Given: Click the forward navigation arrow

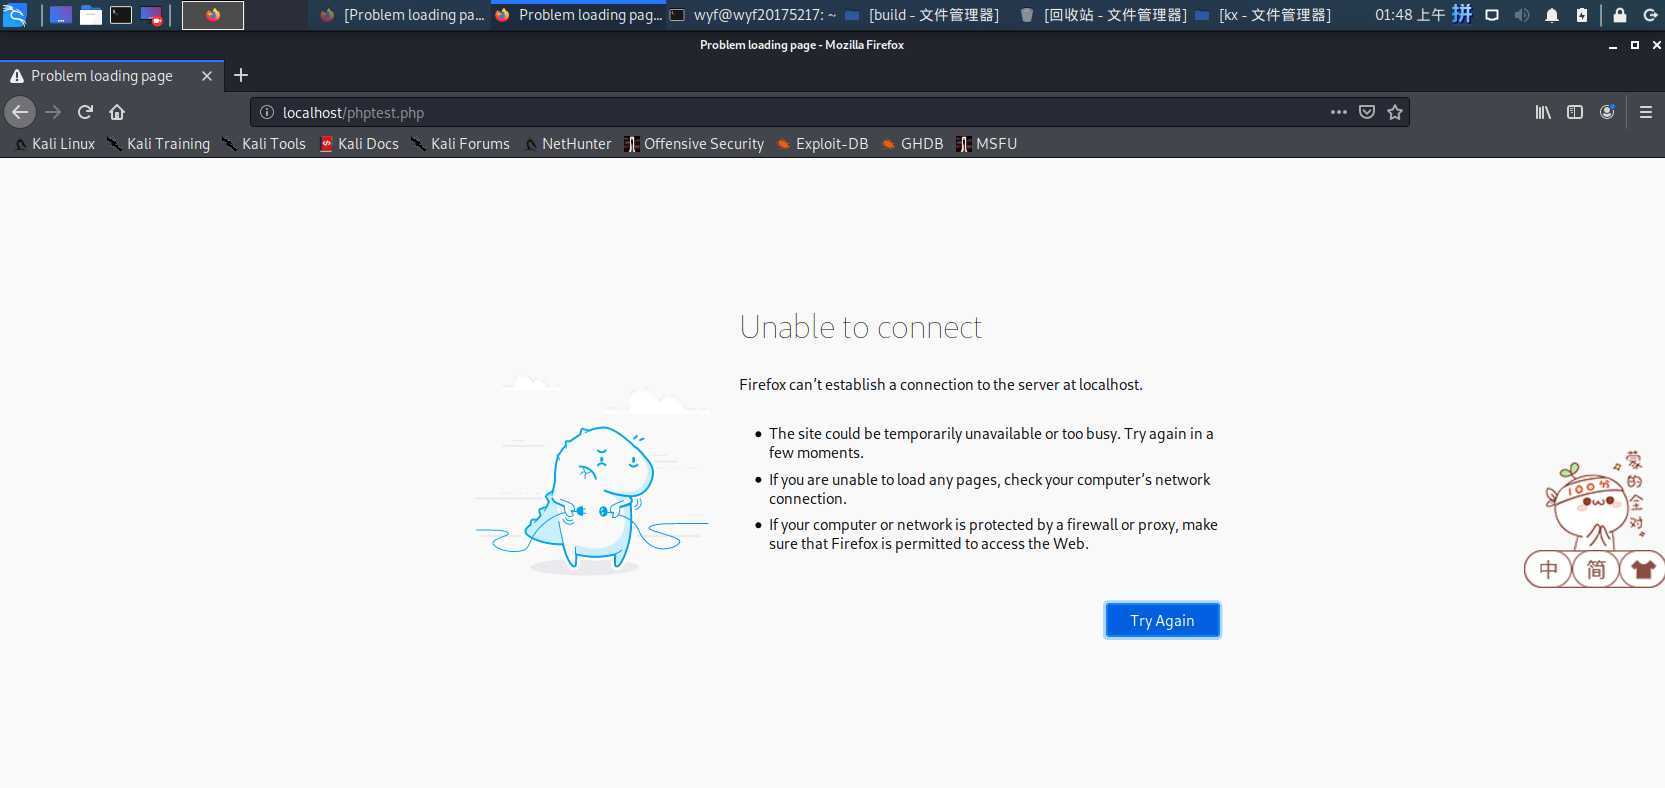Looking at the screenshot, I should click(53, 112).
